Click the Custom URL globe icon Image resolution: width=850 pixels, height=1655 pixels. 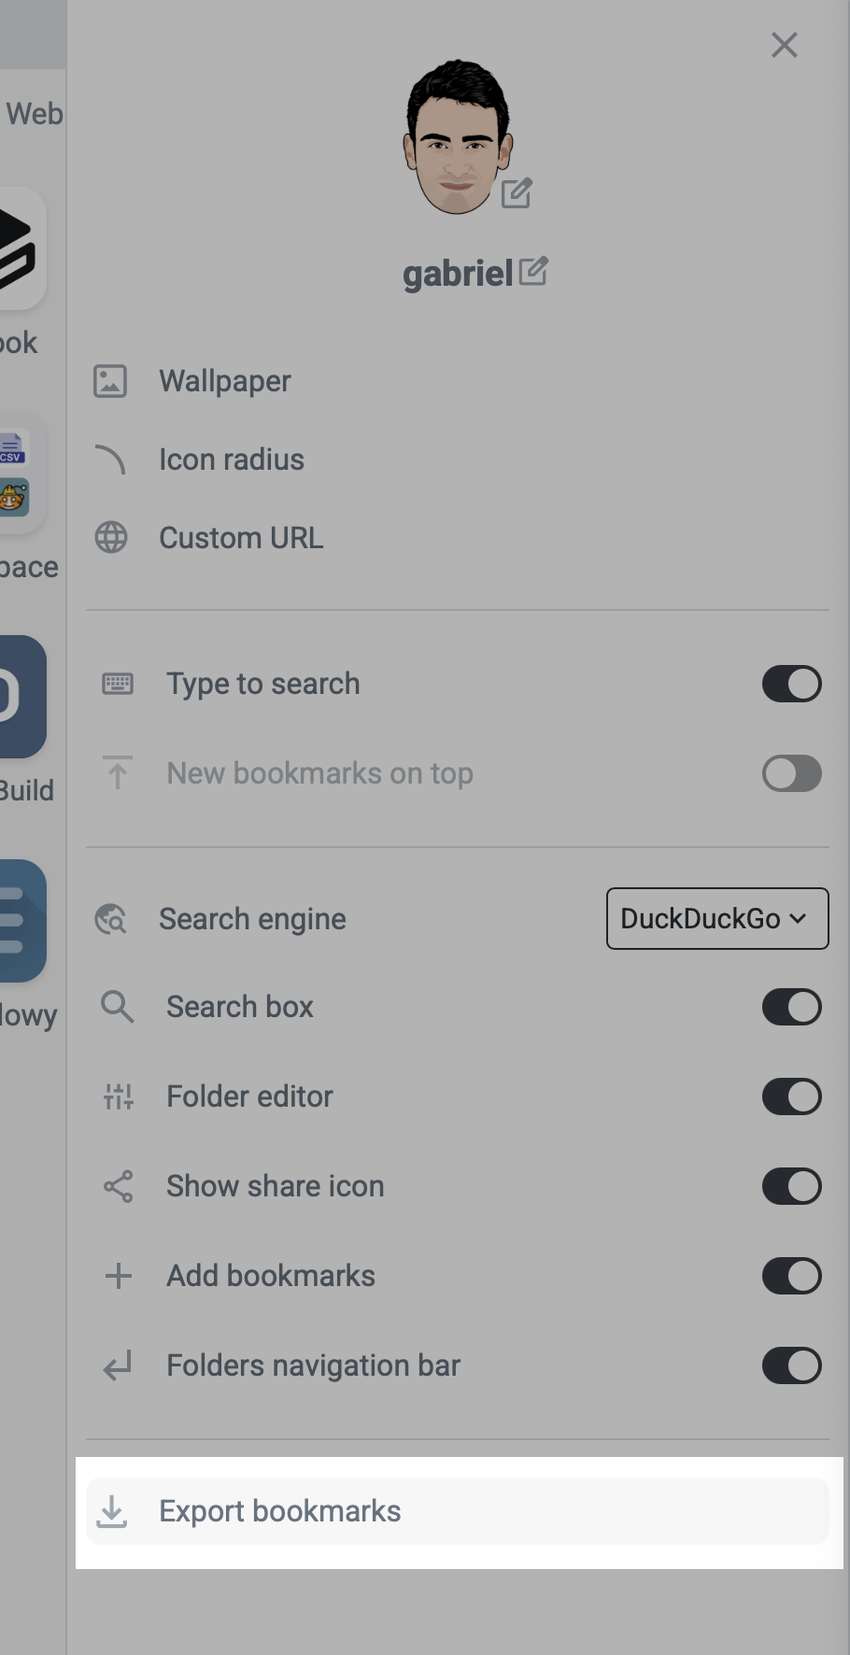point(110,538)
